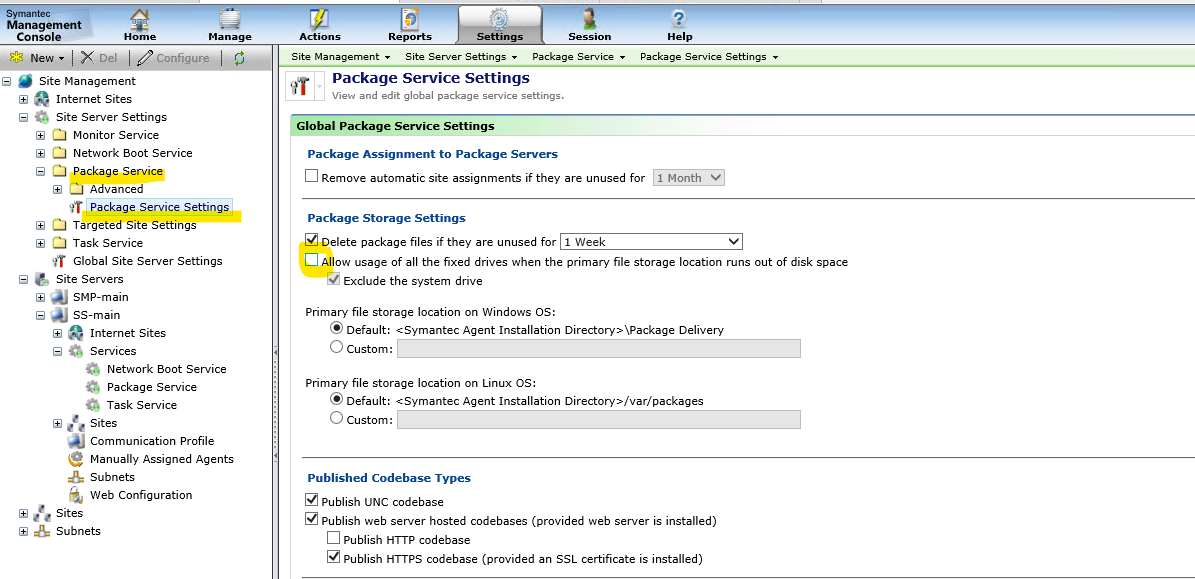Collapse the Services tree node

pyautogui.click(x=57, y=351)
